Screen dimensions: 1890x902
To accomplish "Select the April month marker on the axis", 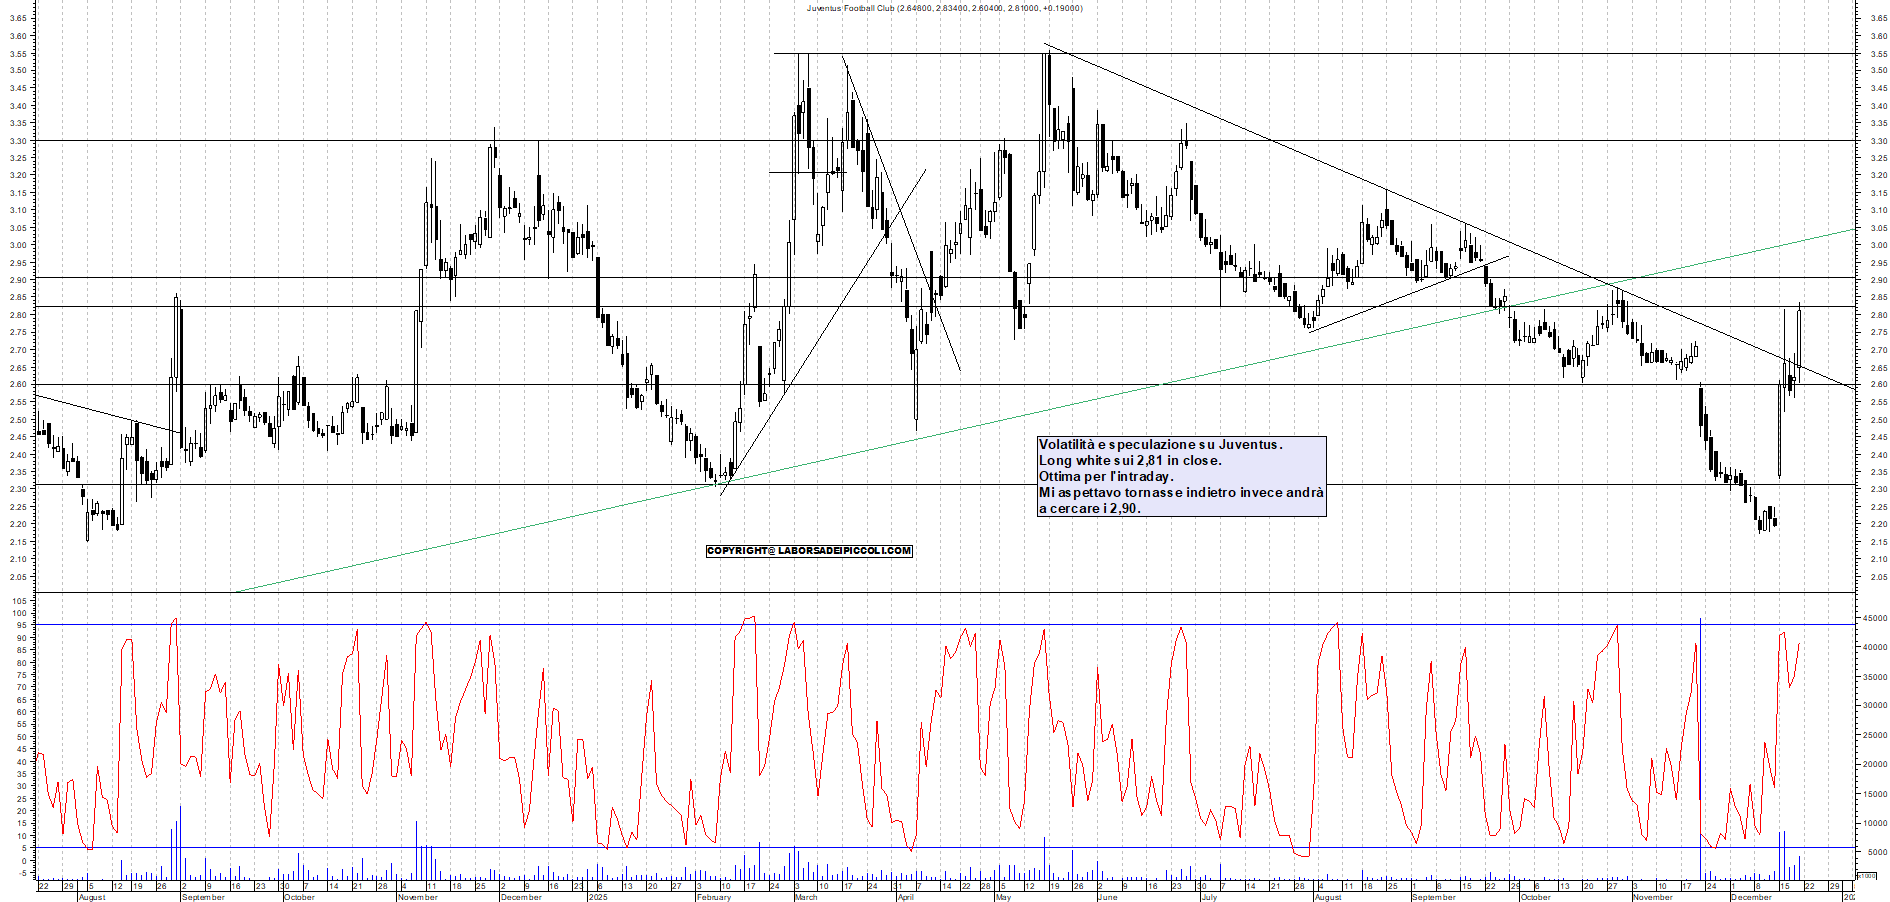I will [x=905, y=897].
